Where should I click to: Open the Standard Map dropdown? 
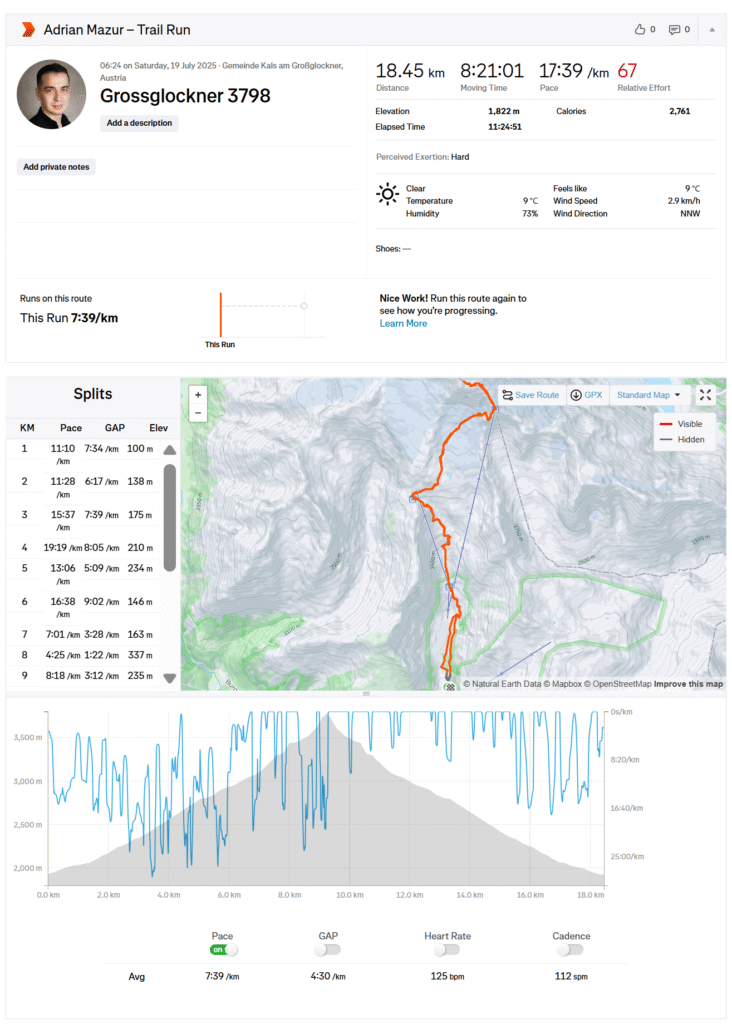point(648,395)
